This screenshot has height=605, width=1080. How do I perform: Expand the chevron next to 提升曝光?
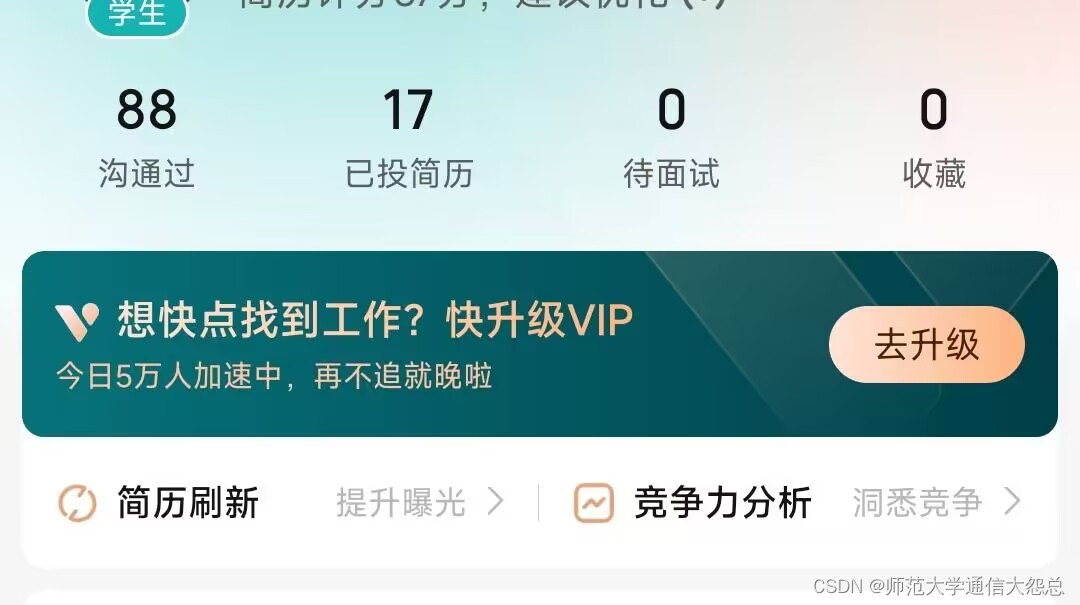pyautogui.click(x=496, y=502)
